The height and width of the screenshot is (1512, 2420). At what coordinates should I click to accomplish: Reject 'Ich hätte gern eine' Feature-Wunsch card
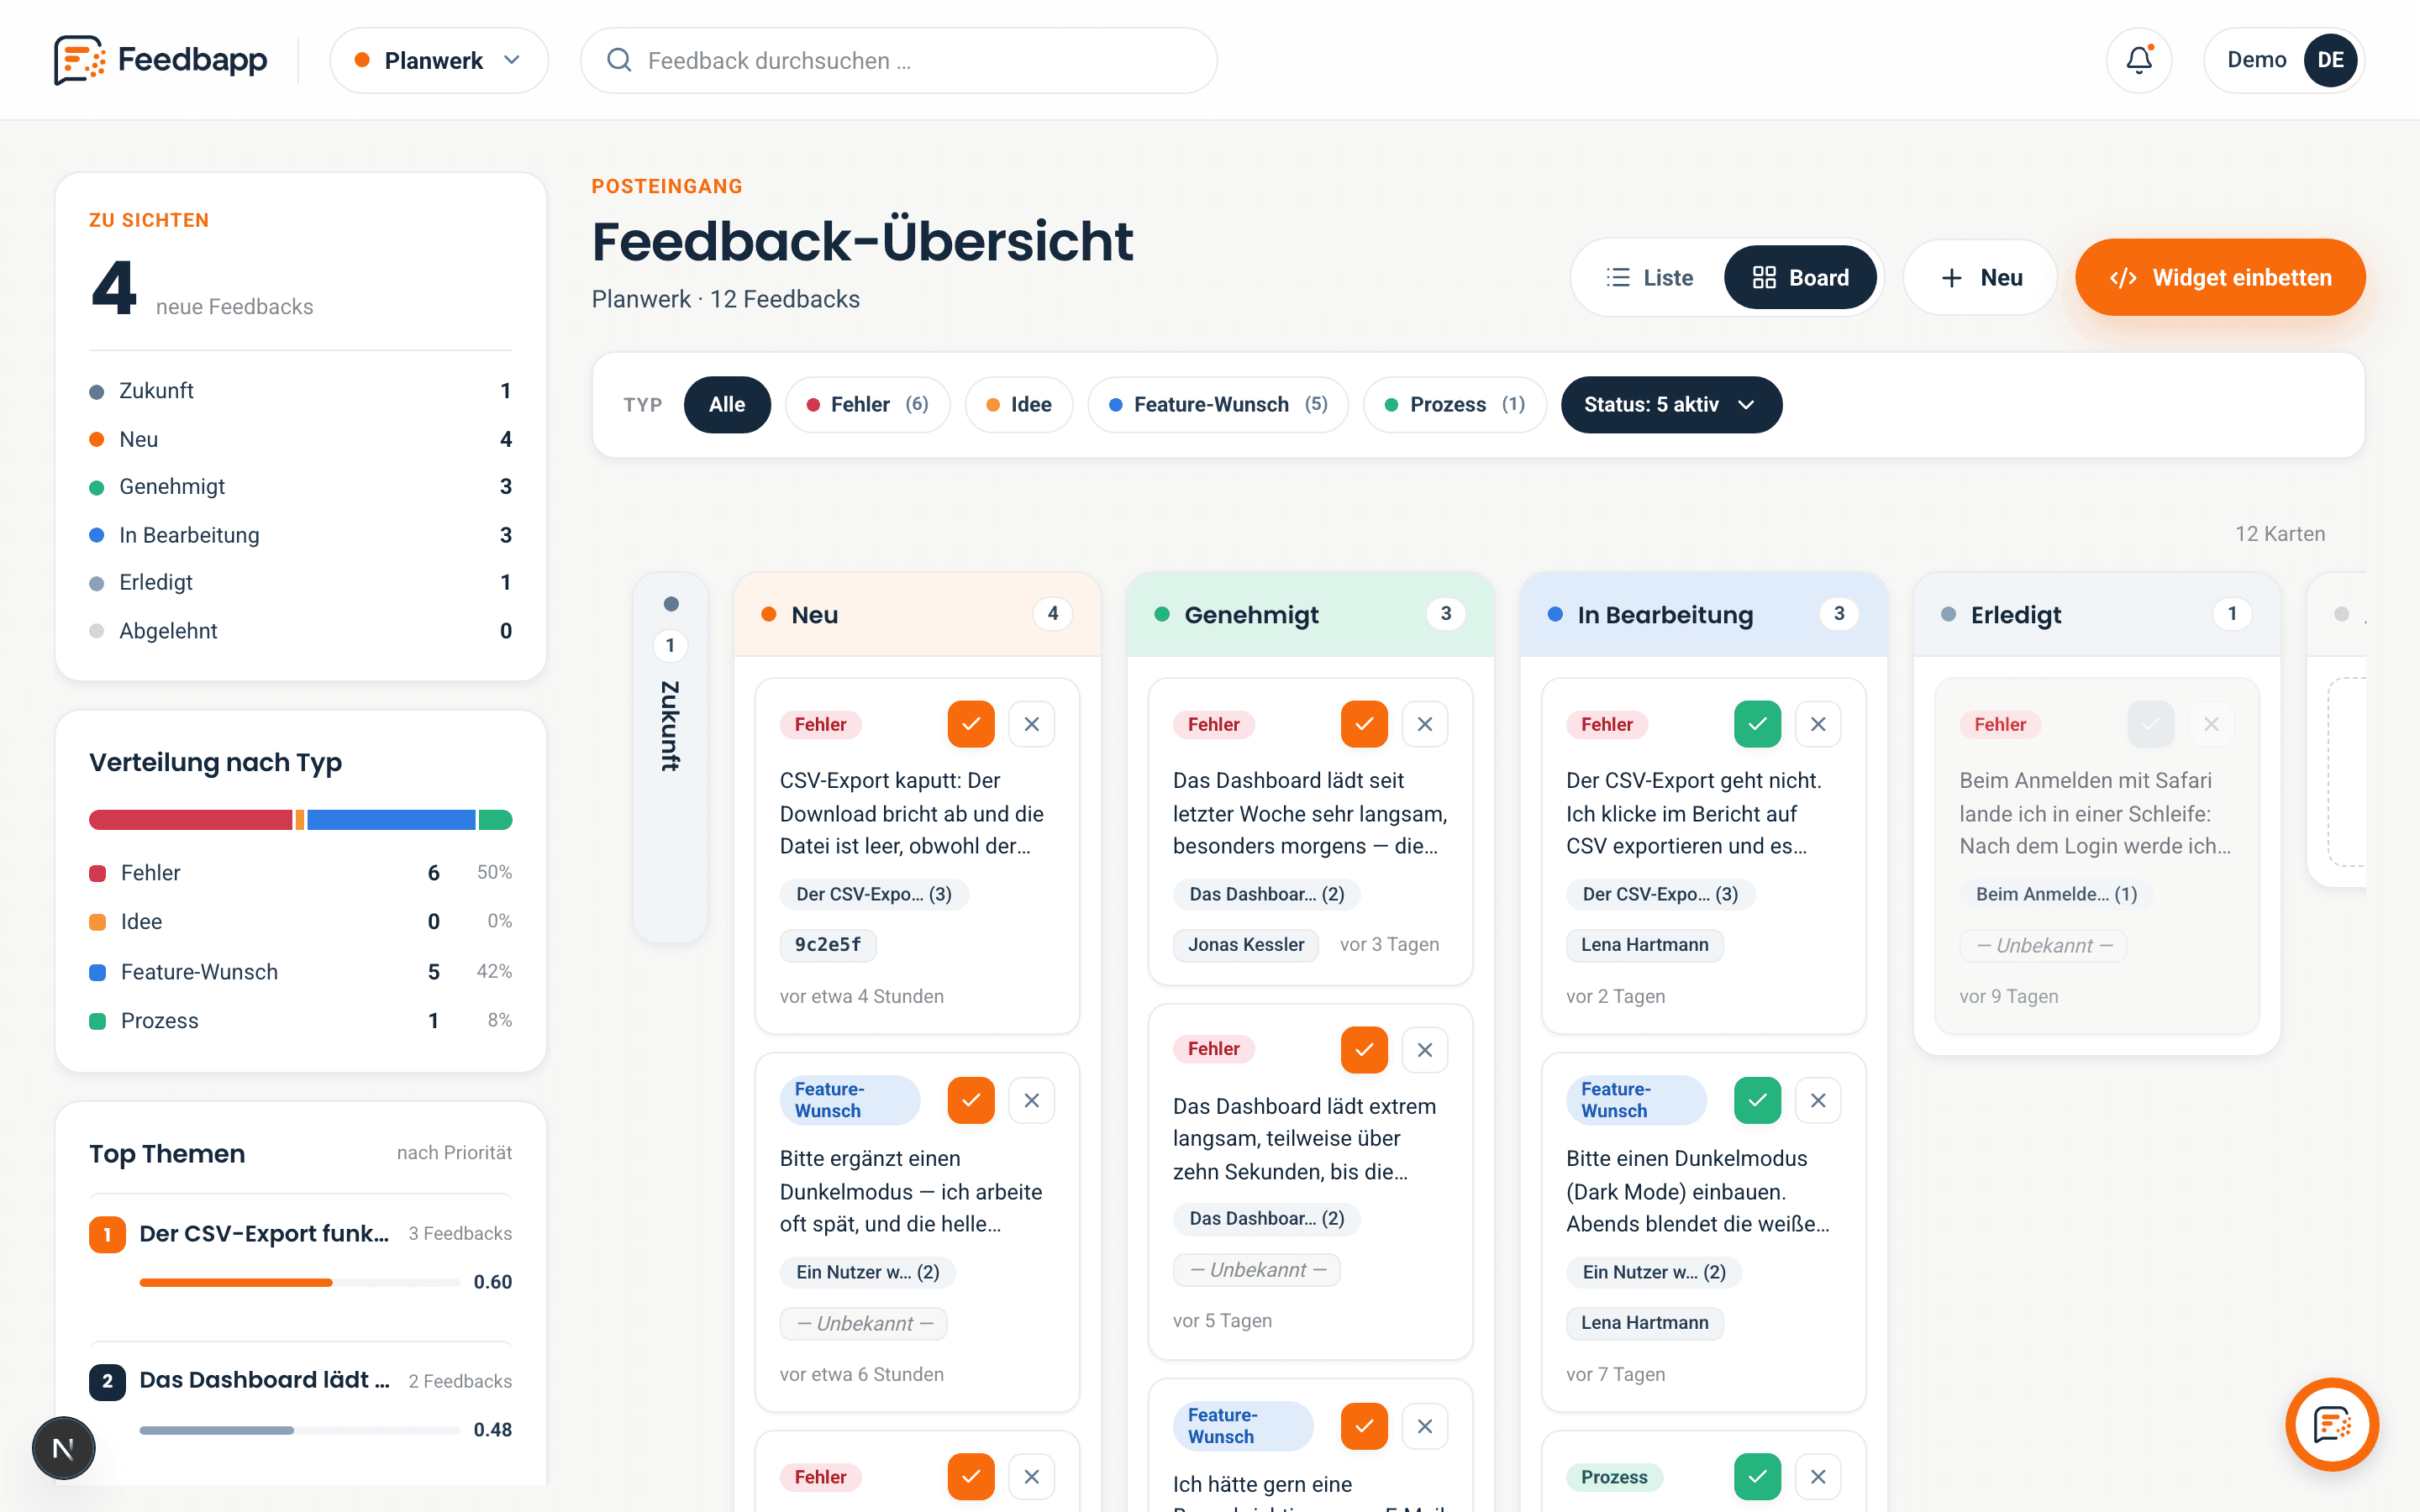click(1425, 1426)
